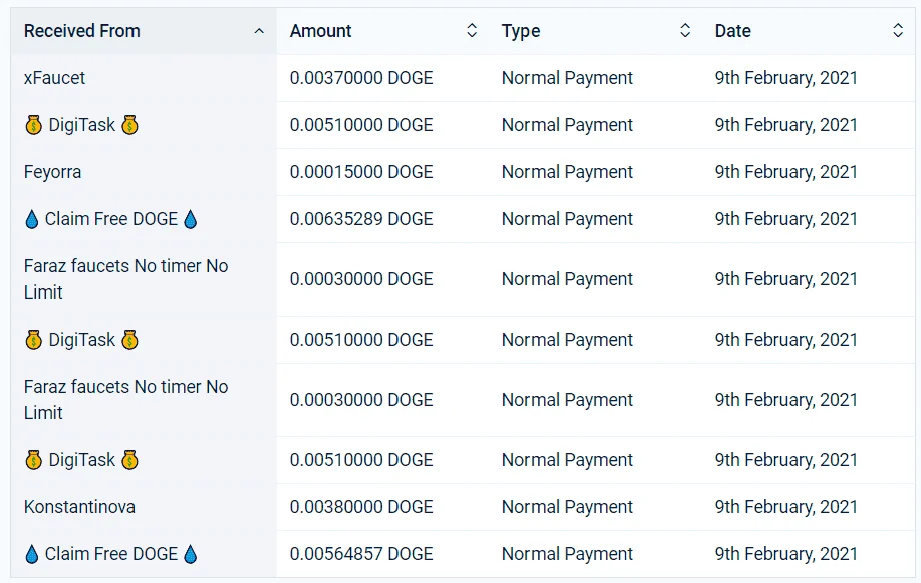Sort by the Amount header label
Viewport: 921px width, 583px height.
coord(320,31)
